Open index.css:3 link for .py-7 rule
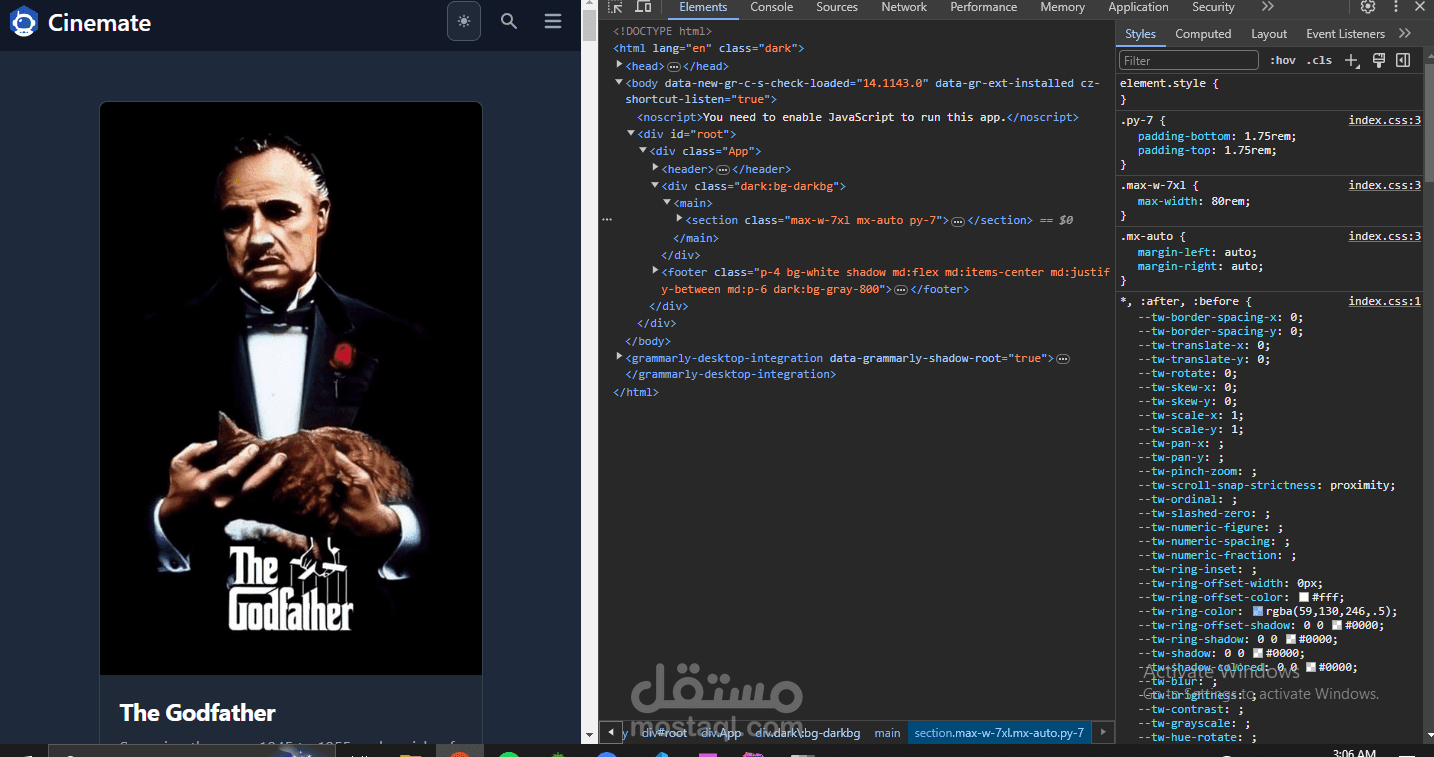1434x757 pixels. (1385, 120)
